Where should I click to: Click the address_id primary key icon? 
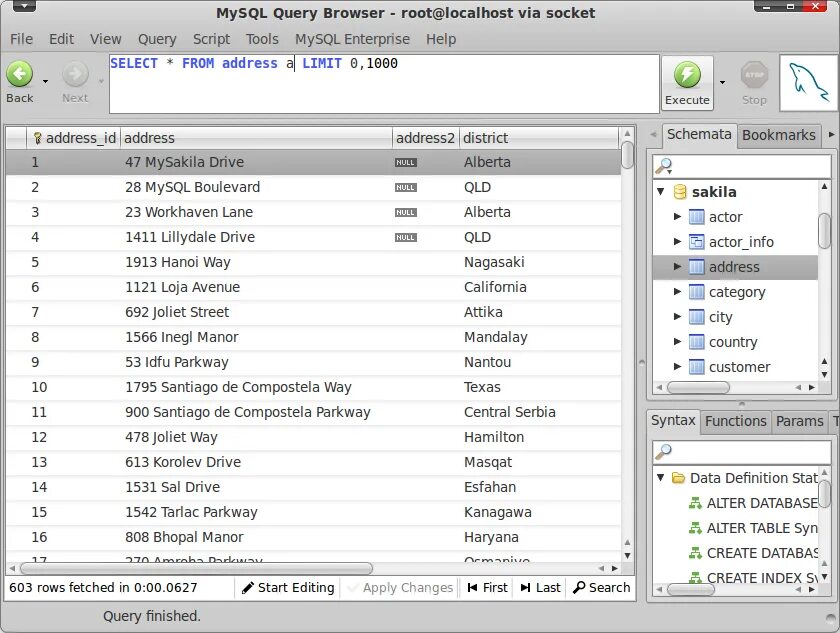point(37,138)
